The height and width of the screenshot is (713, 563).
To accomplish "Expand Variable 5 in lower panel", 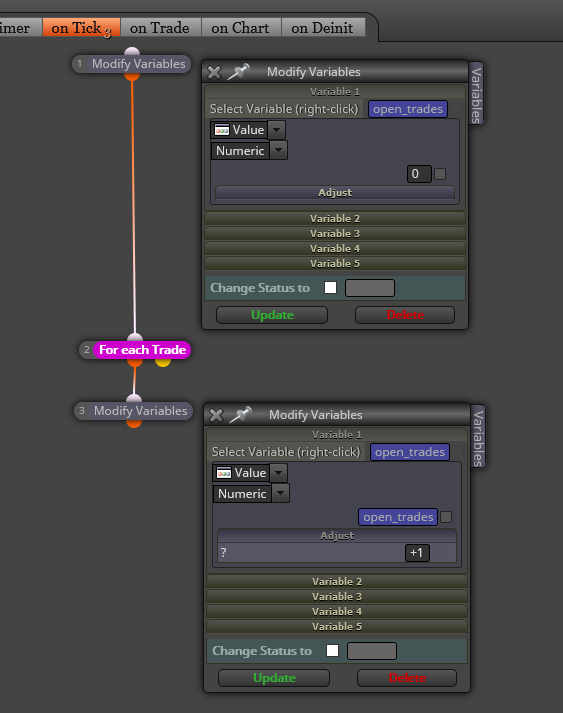I will click(337, 626).
